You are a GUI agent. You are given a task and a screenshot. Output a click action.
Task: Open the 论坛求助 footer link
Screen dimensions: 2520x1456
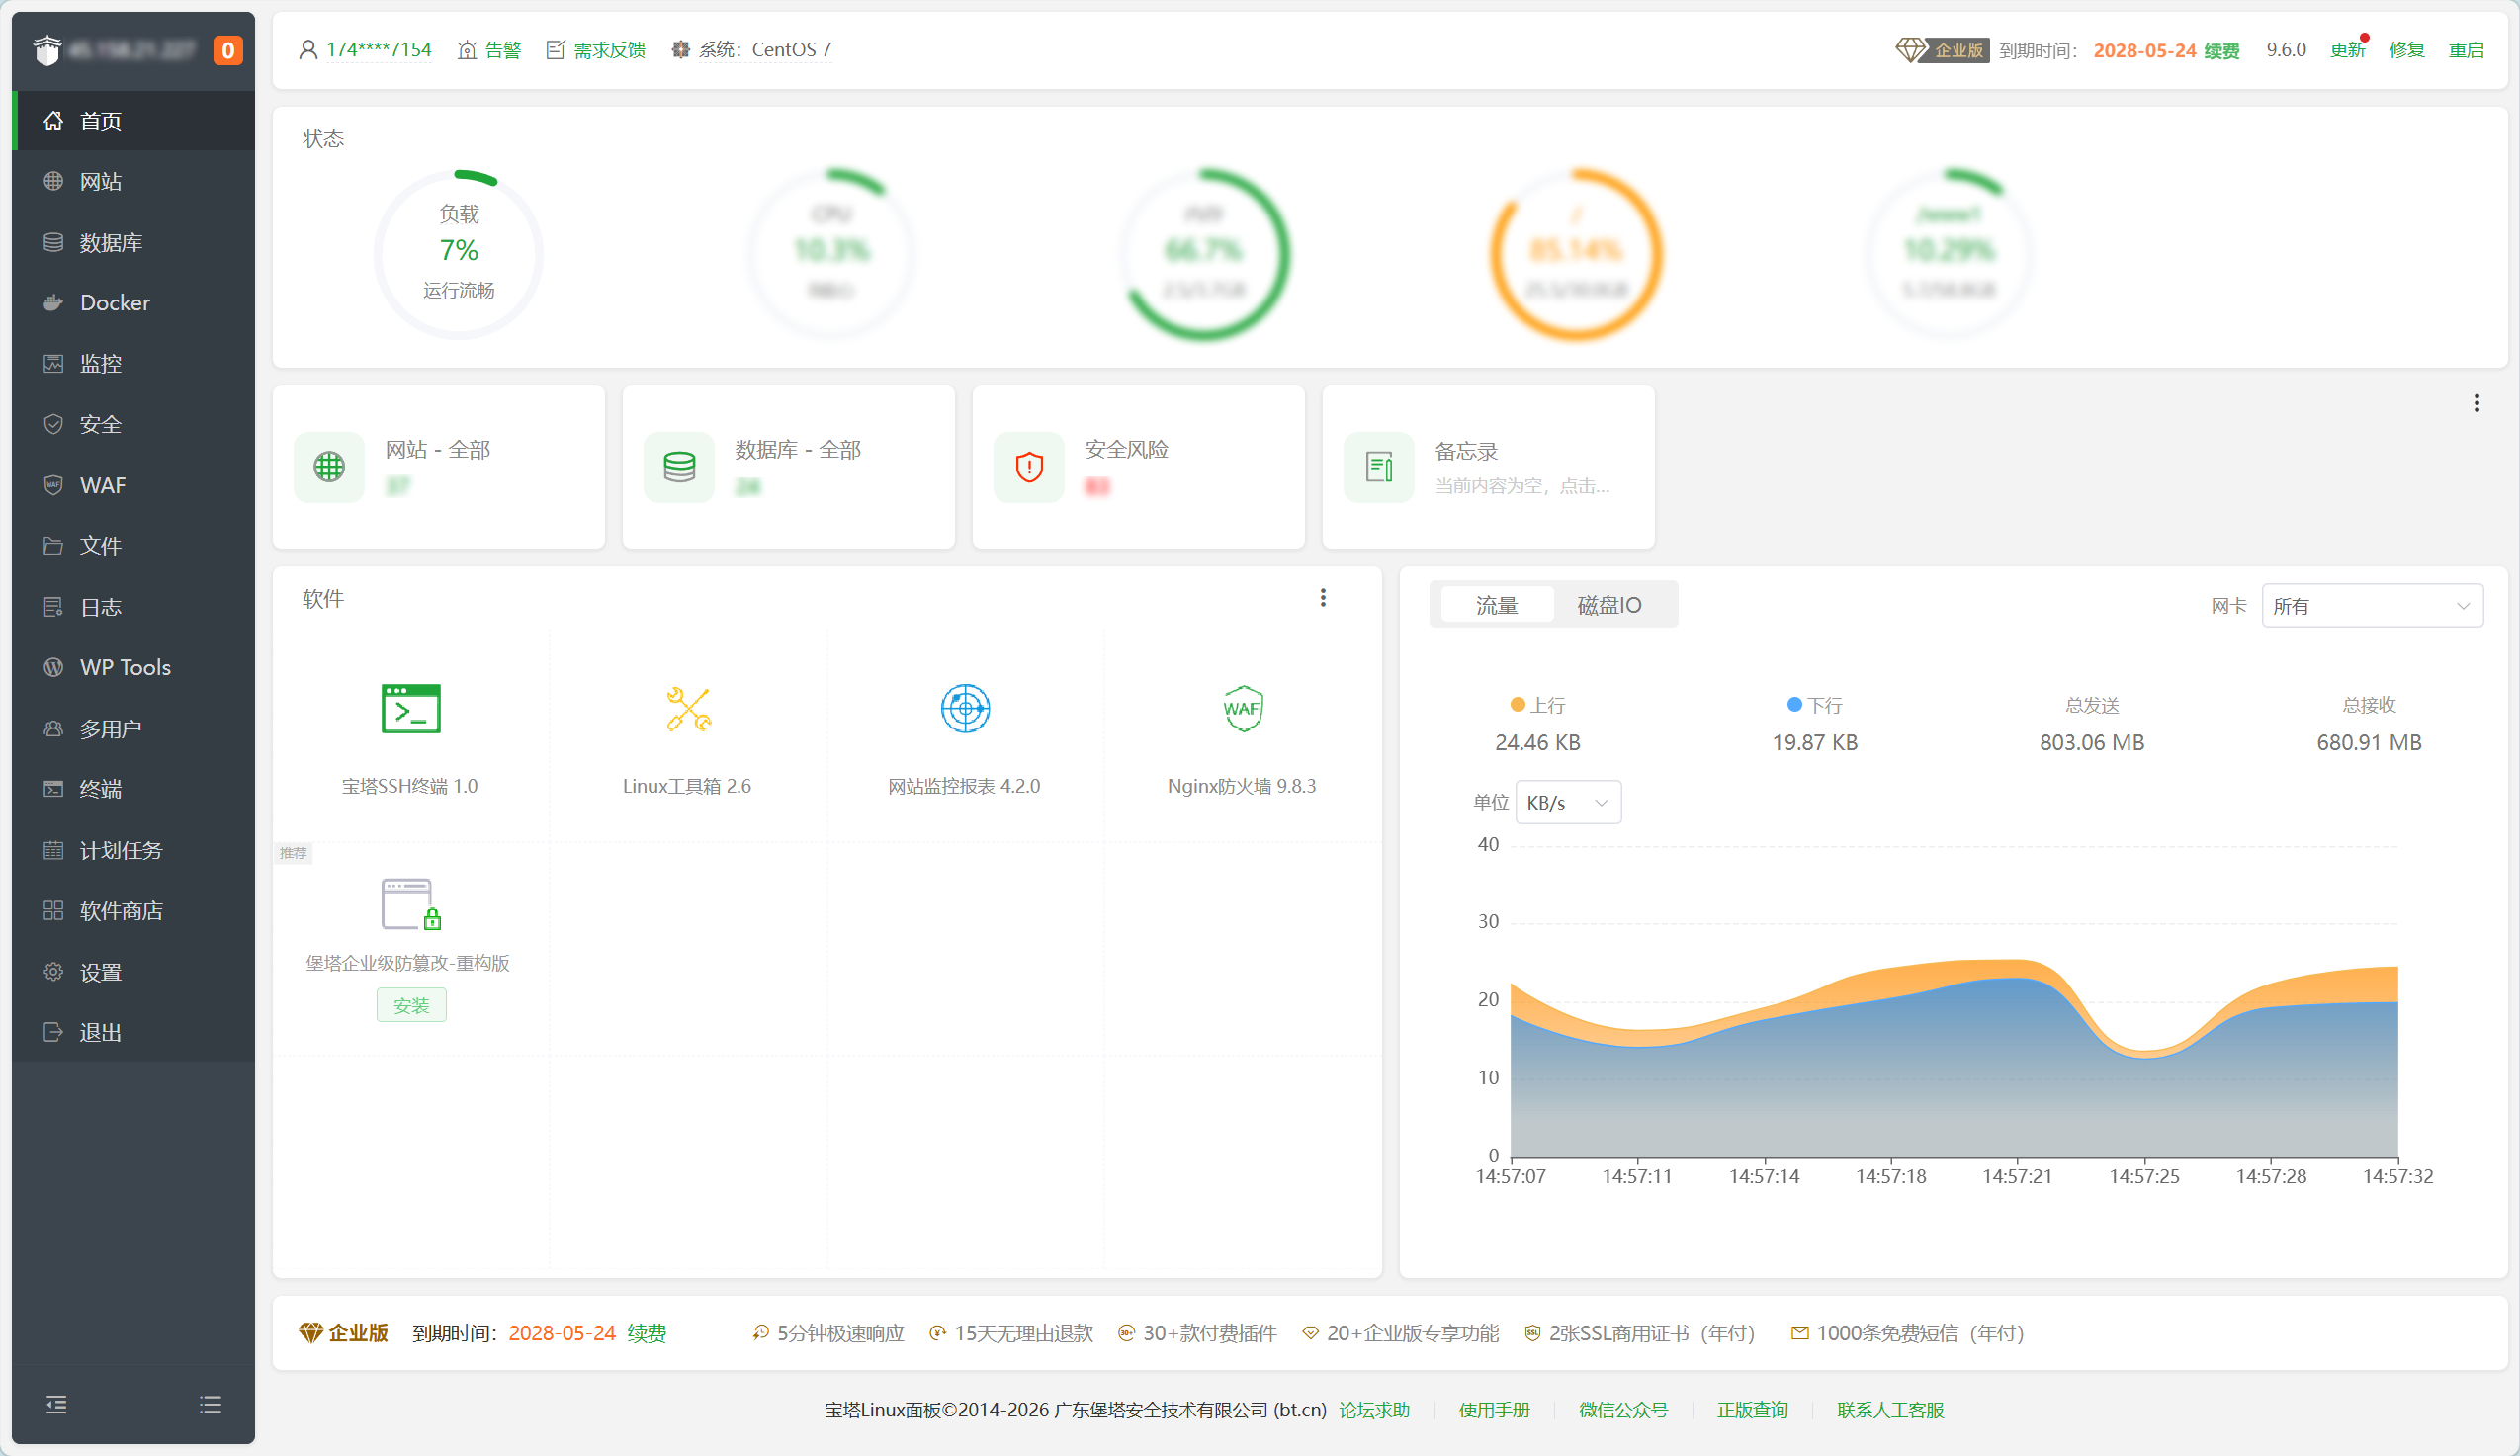click(x=1374, y=1410)
